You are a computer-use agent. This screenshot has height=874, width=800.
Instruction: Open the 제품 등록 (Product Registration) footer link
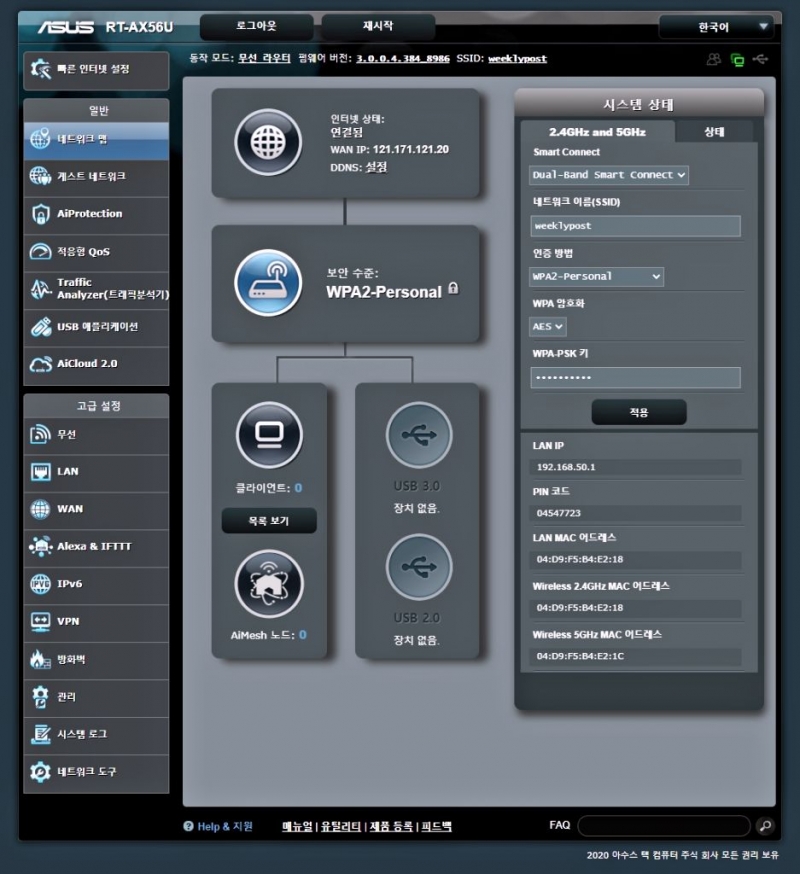coord(391,827)
